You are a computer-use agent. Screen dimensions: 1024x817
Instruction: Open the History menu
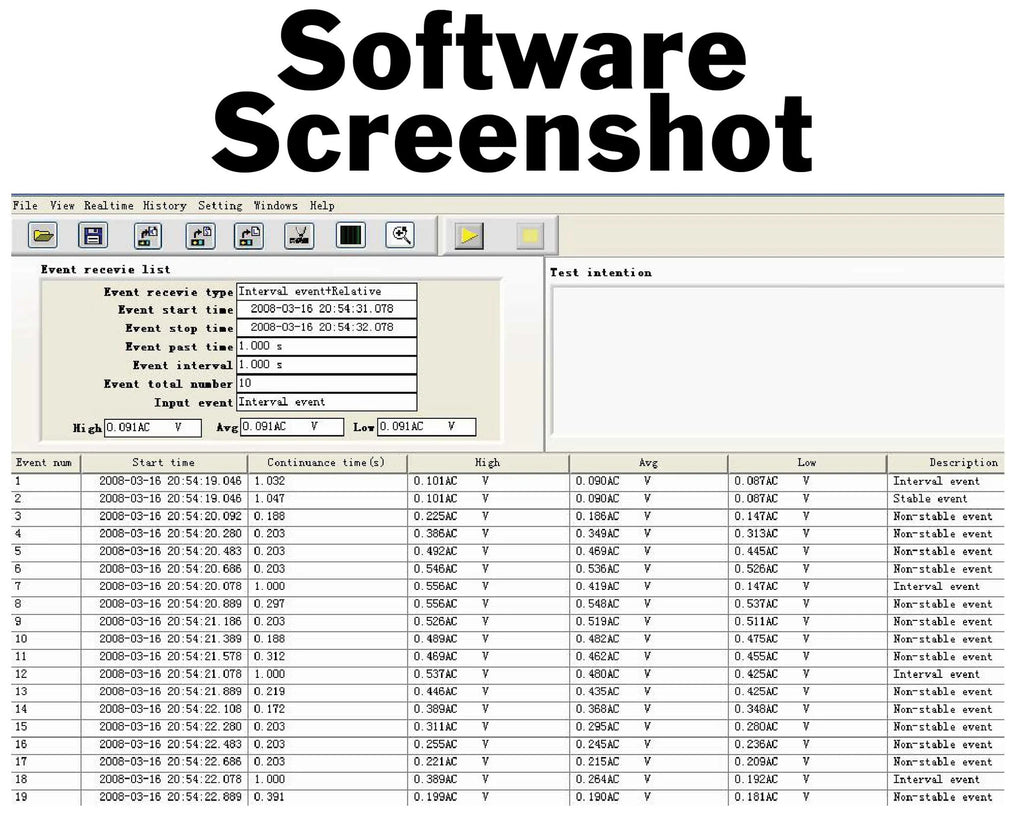pos(164,206)
